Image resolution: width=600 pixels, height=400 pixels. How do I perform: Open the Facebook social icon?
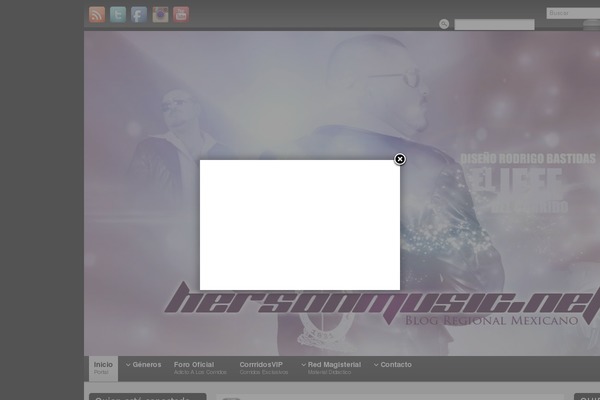(139, 15)
